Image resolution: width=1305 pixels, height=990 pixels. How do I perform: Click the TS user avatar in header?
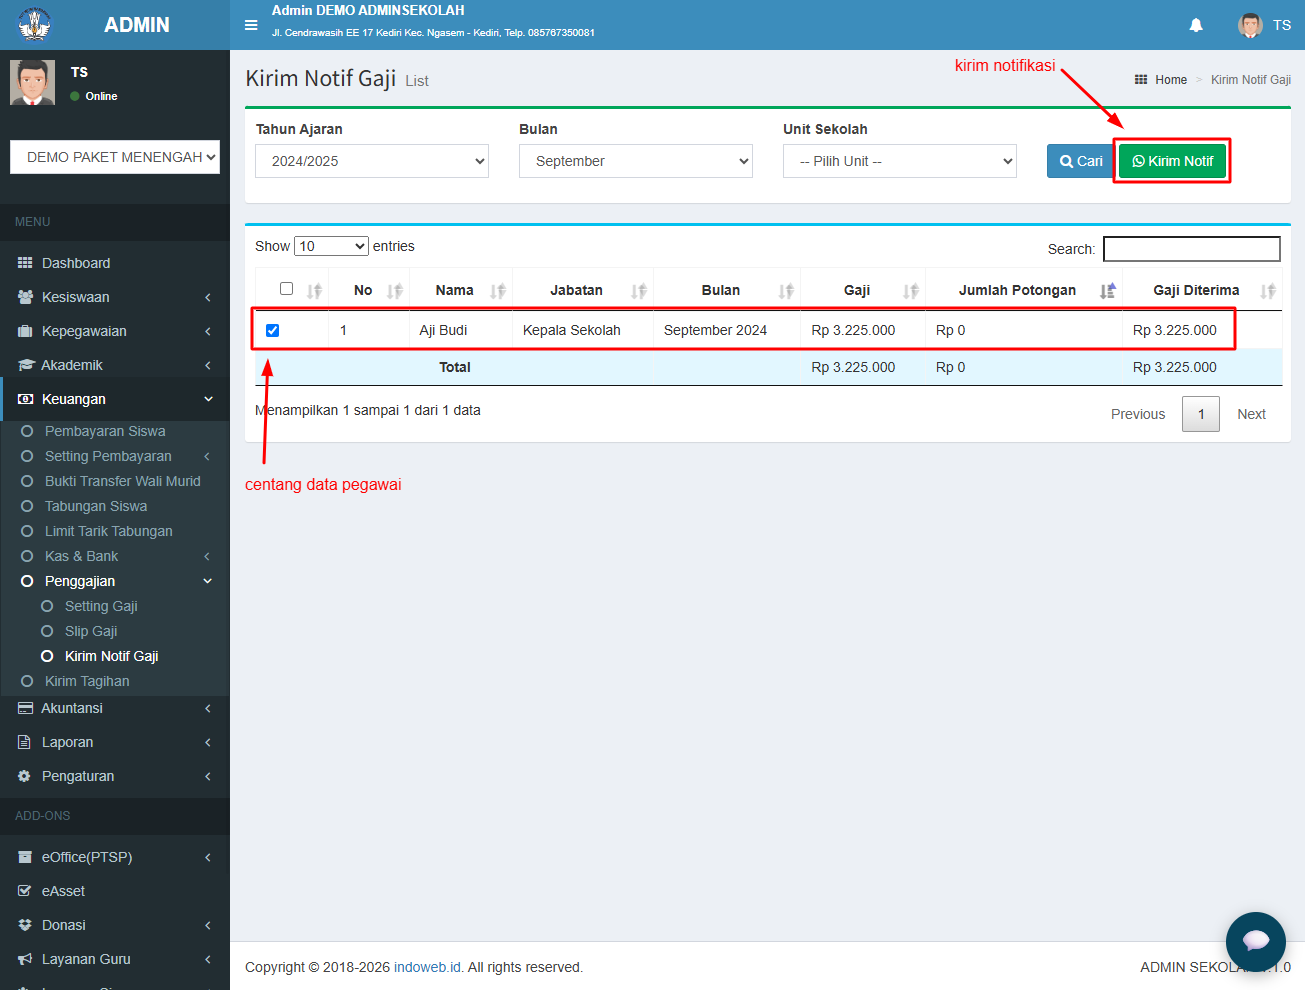[x=1250, y=25]
